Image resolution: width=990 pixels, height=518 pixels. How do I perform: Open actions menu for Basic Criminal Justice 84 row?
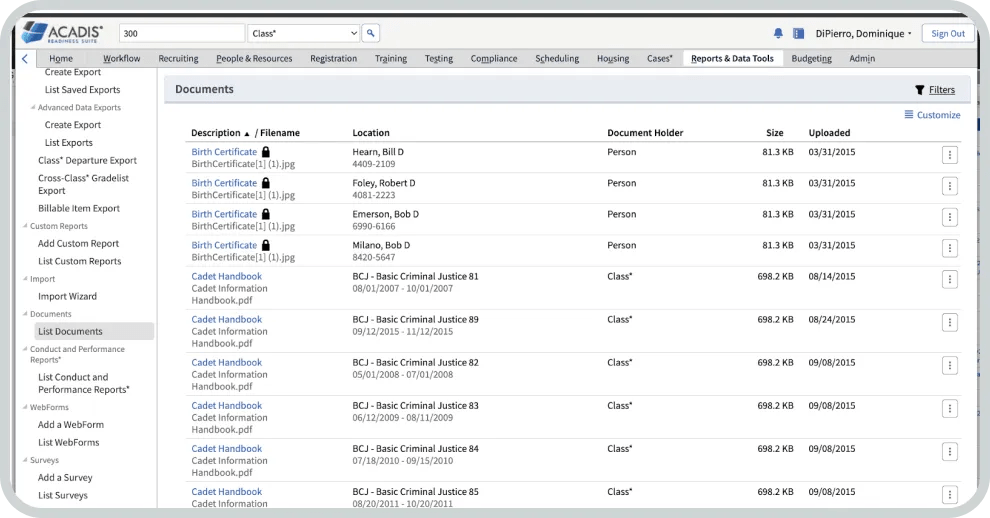coord(950,452)
